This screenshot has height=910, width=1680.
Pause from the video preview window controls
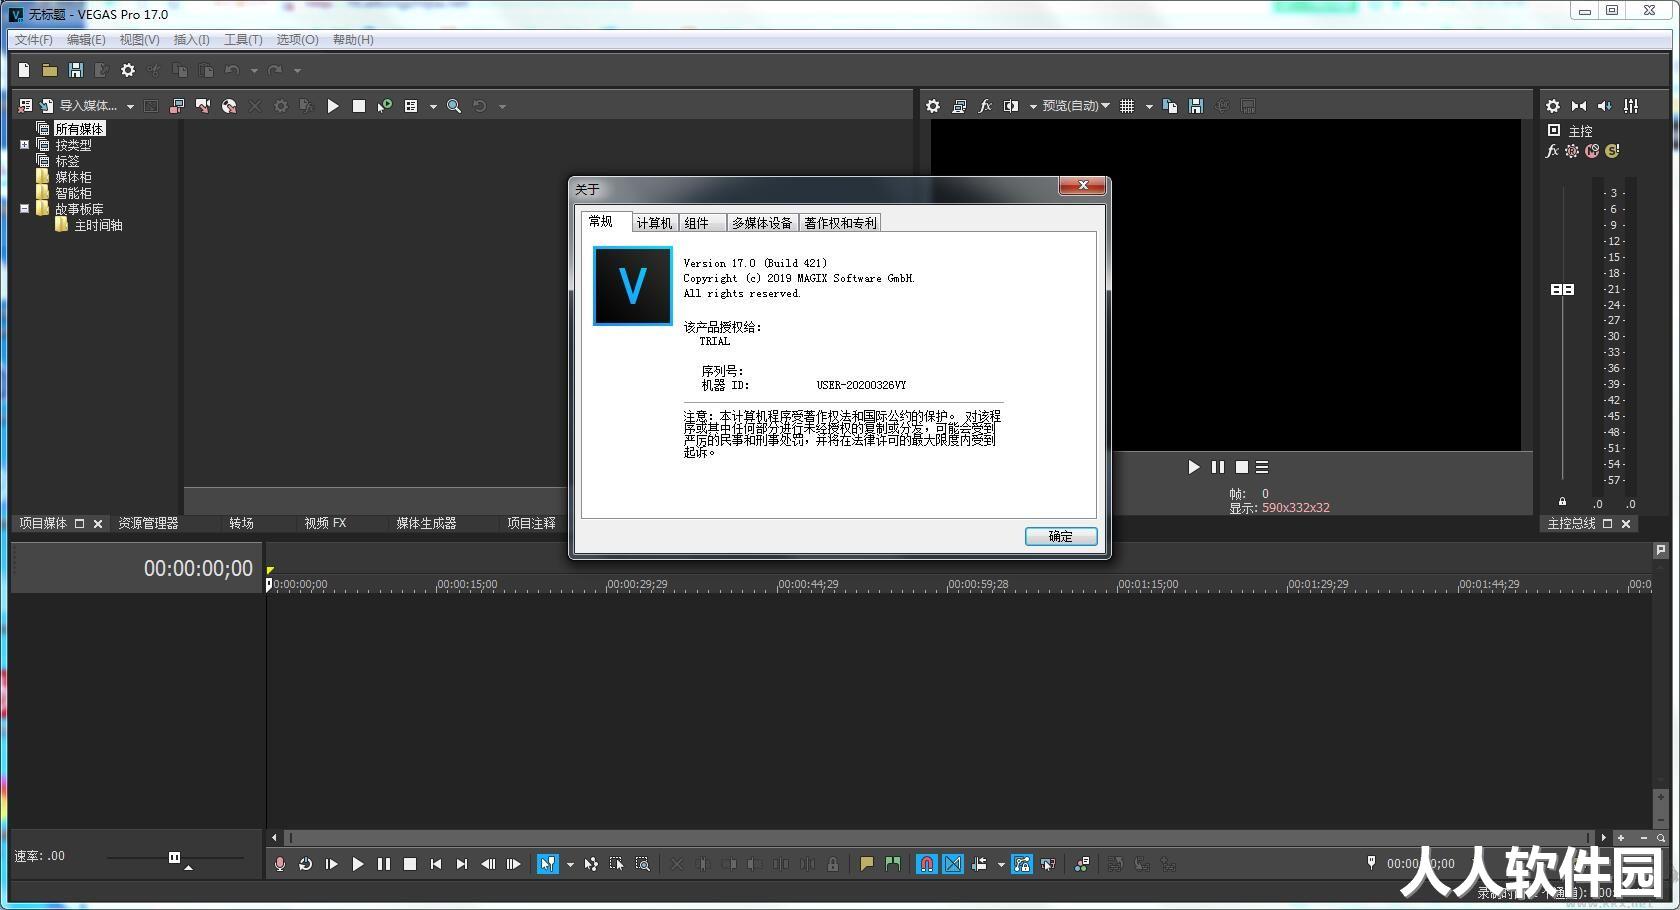pyautogui.click(x=1217, y=467)
